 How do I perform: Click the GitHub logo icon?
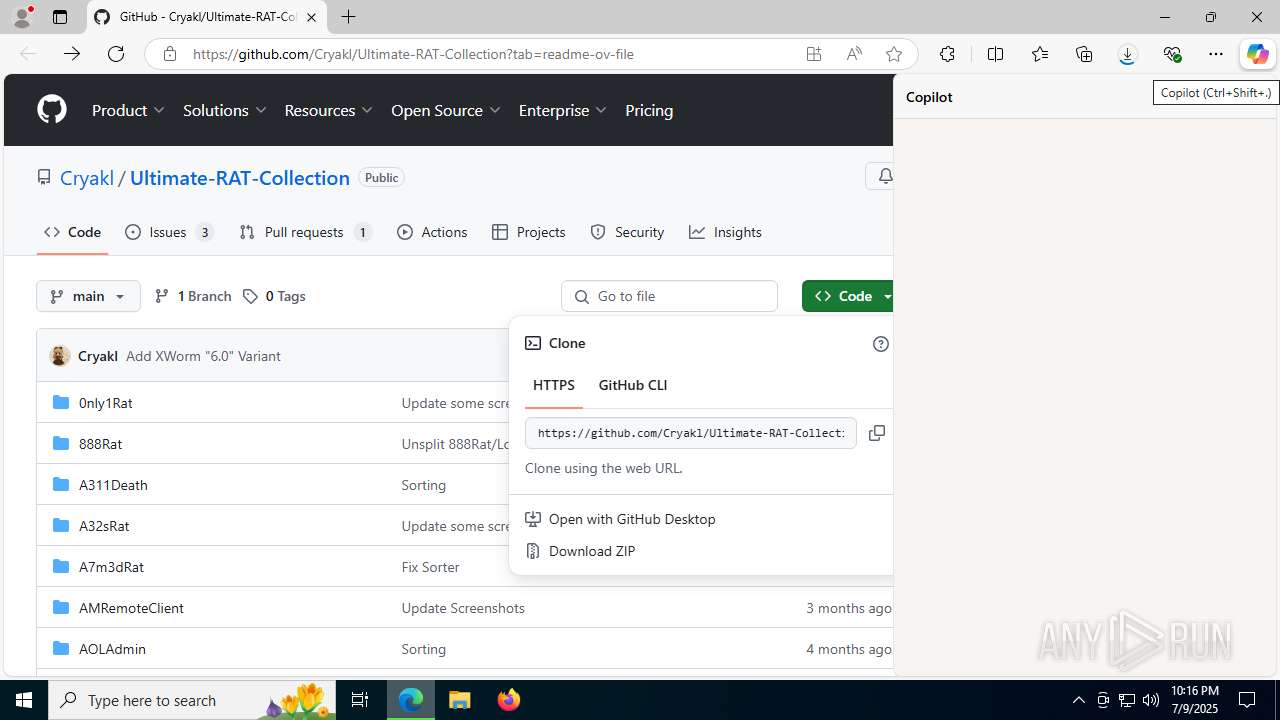click(52, 110)
